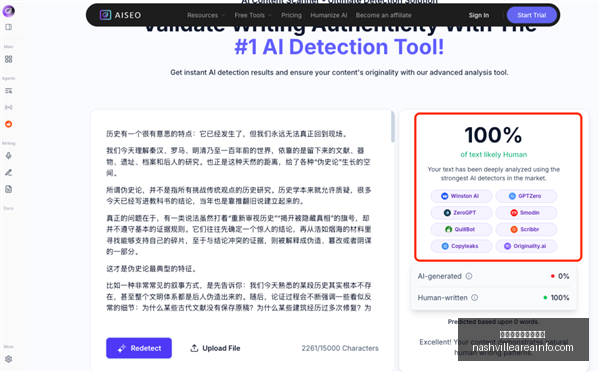Expand the Free Tools dropdown menu
This screenshot has width=600, height=372.
tap(253, 15)
